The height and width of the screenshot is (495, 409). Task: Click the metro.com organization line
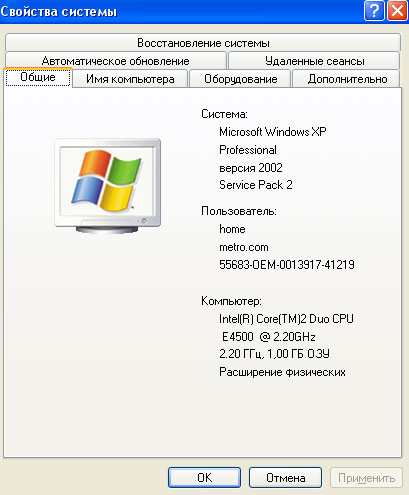point(244,247)
